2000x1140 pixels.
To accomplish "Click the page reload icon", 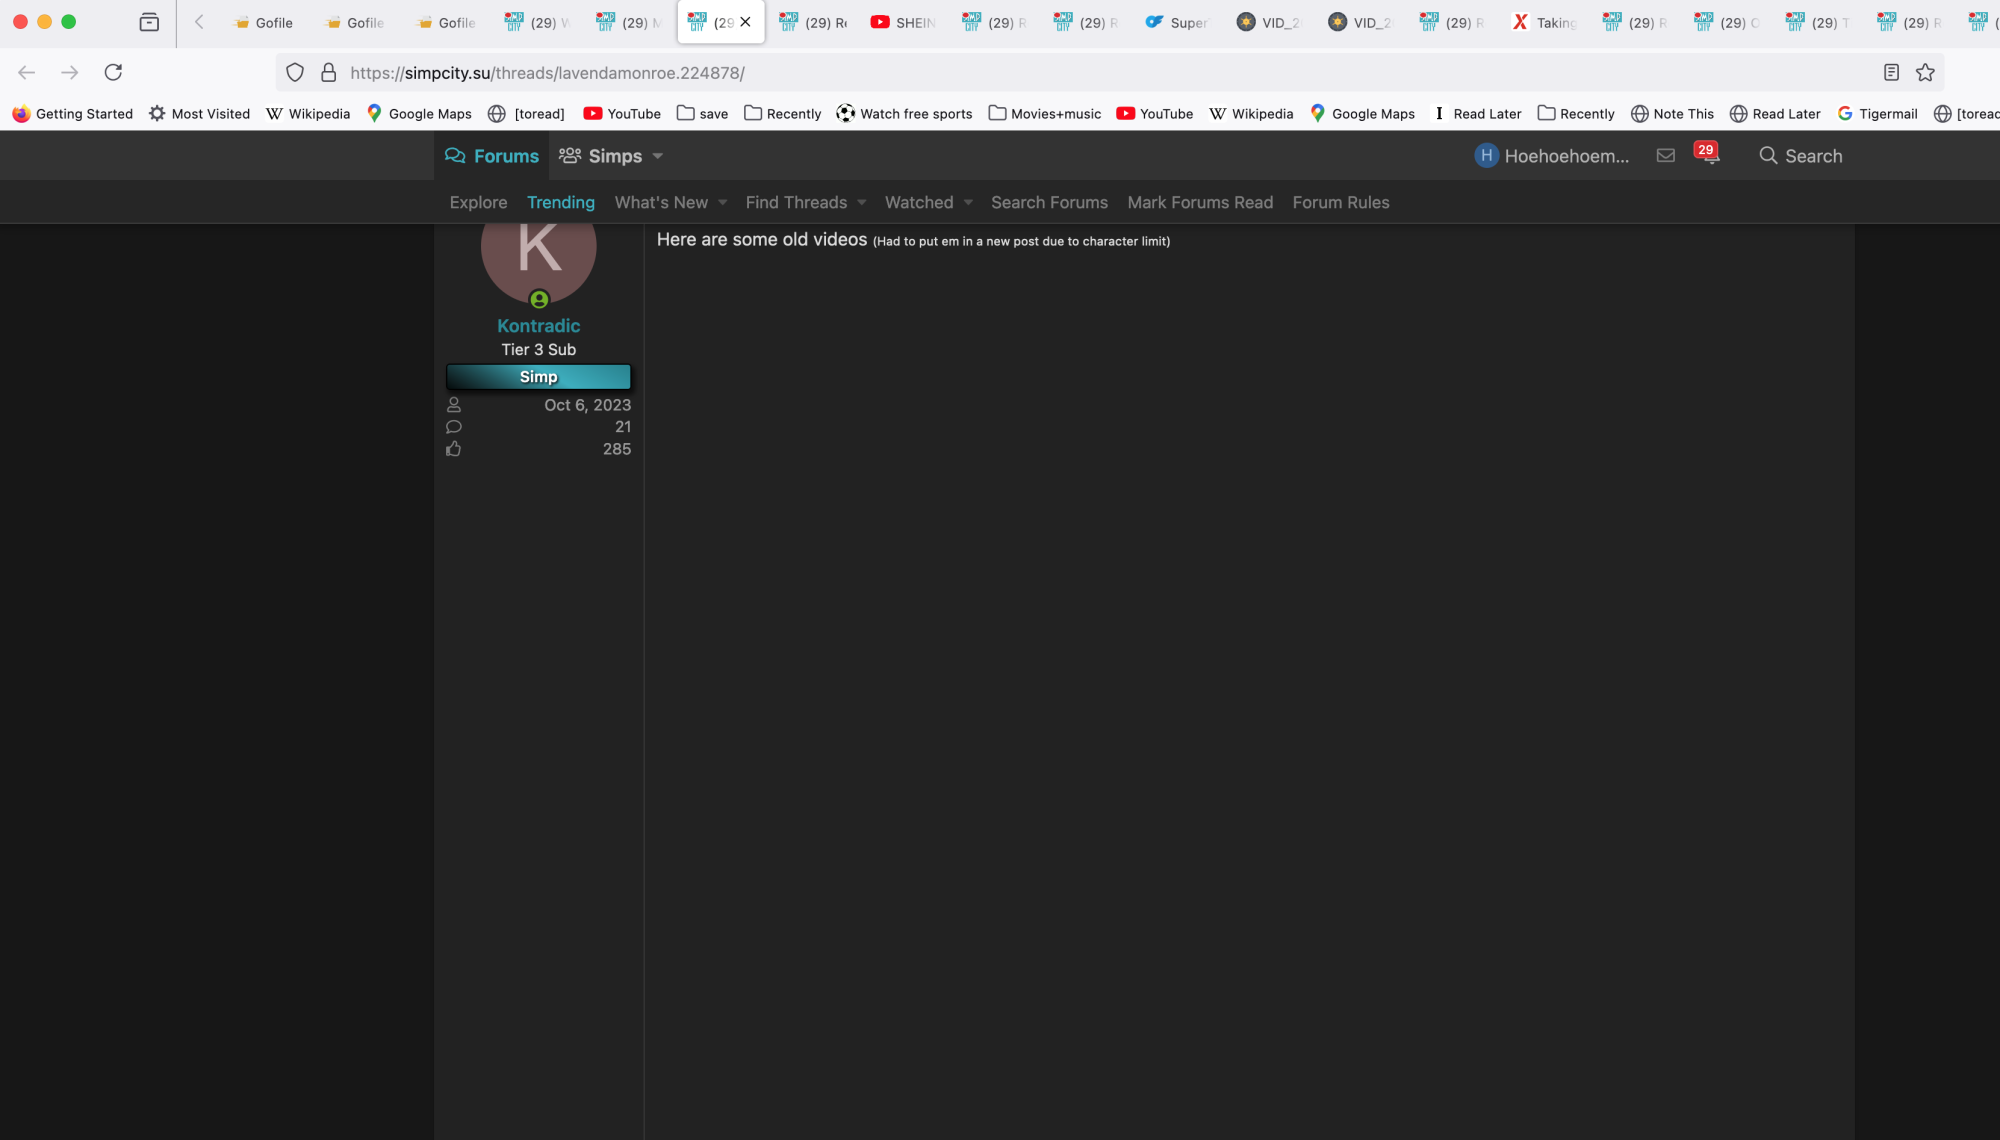I will 113,72.
